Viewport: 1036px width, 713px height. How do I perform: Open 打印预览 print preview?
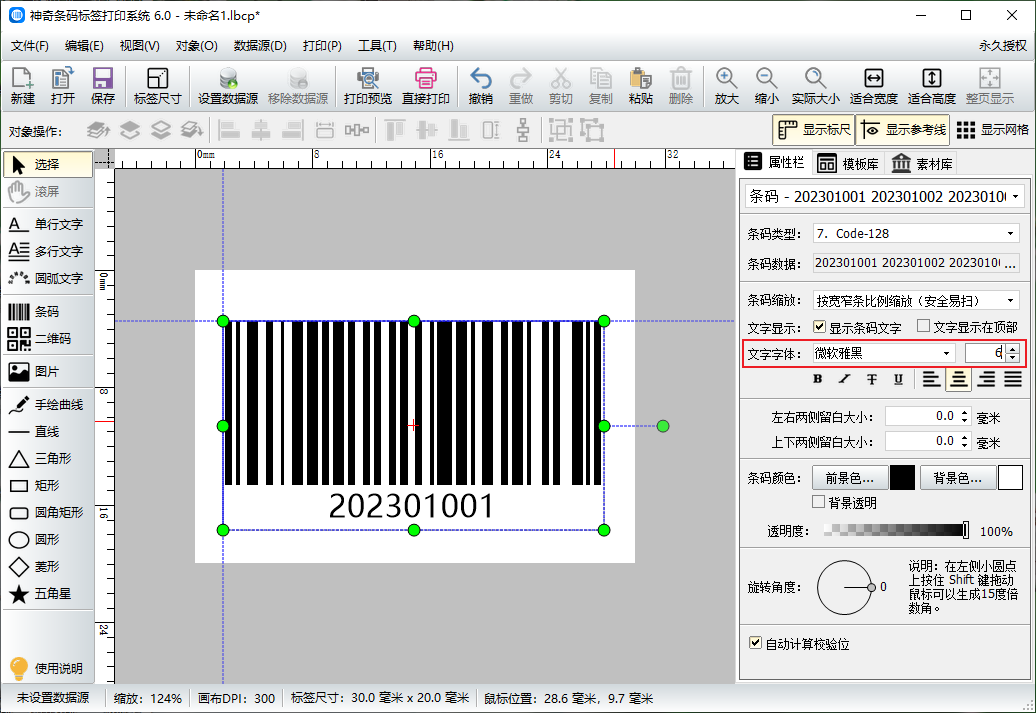coord(367,86)
